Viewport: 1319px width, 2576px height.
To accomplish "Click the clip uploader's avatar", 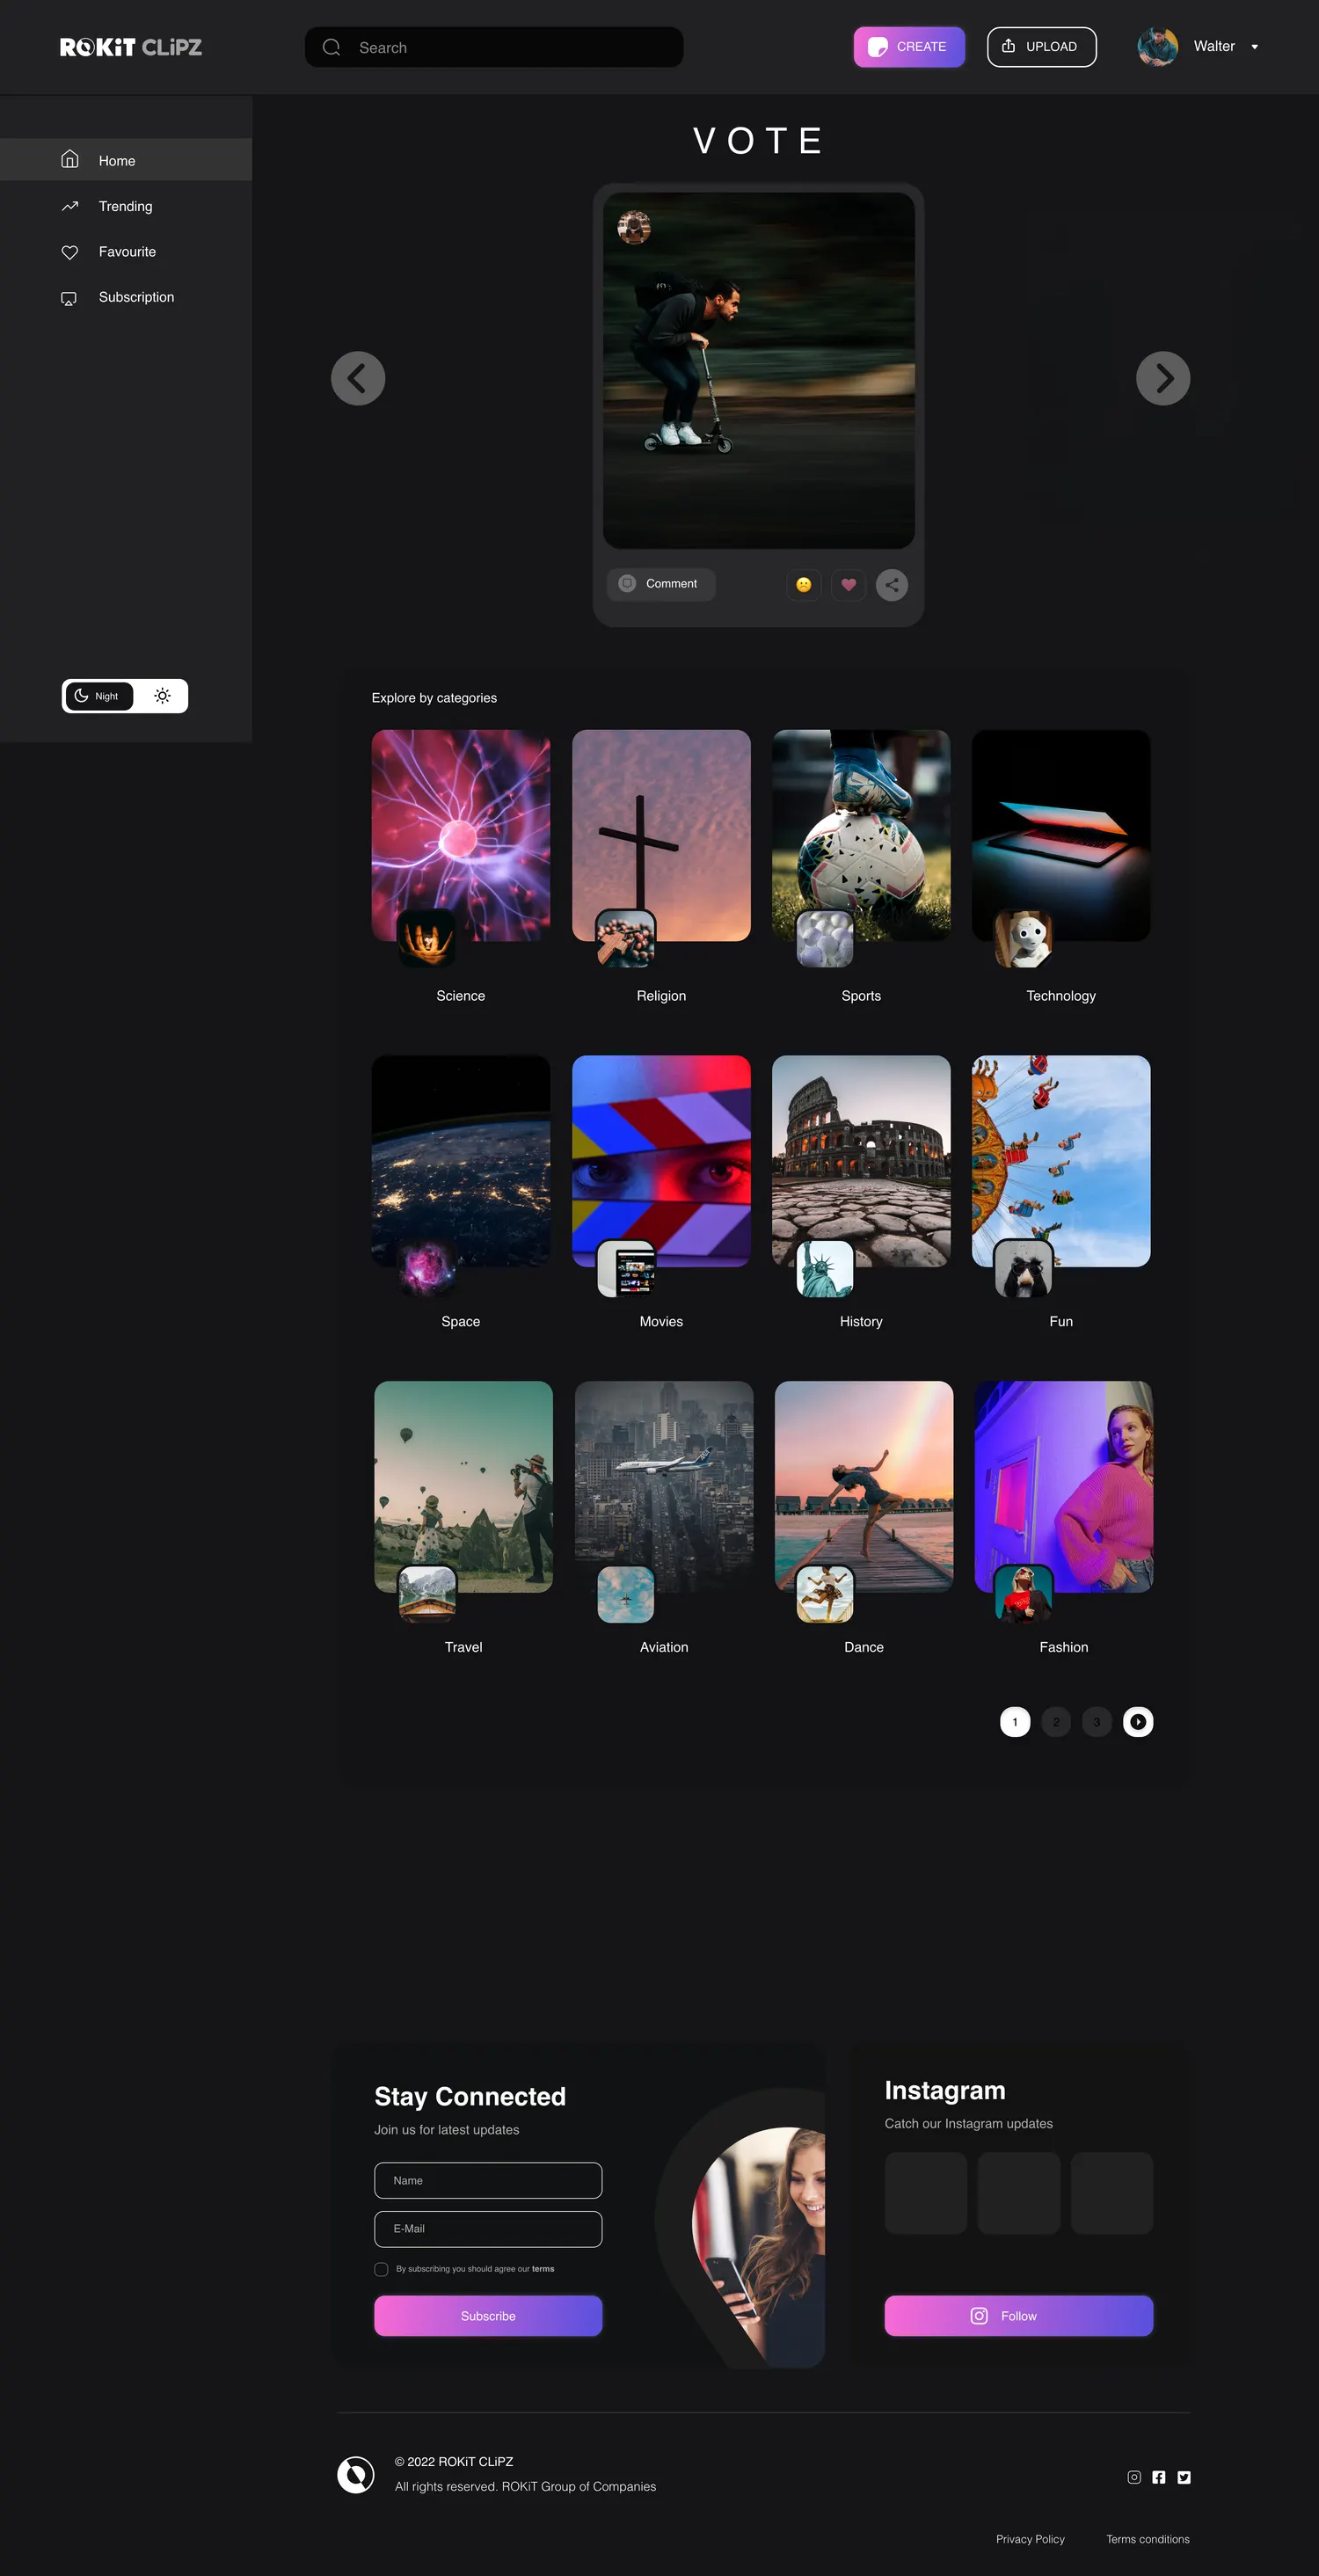I will [x=634, y=227].
